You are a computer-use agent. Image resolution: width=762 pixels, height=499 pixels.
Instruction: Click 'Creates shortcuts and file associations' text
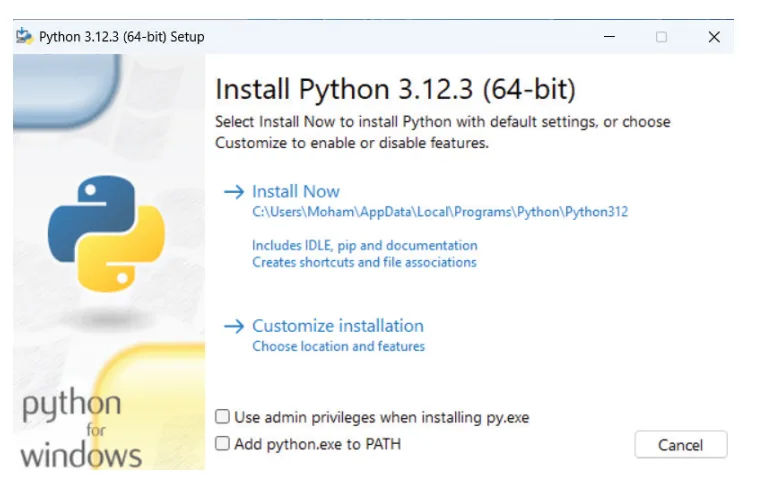click(364, 262)
